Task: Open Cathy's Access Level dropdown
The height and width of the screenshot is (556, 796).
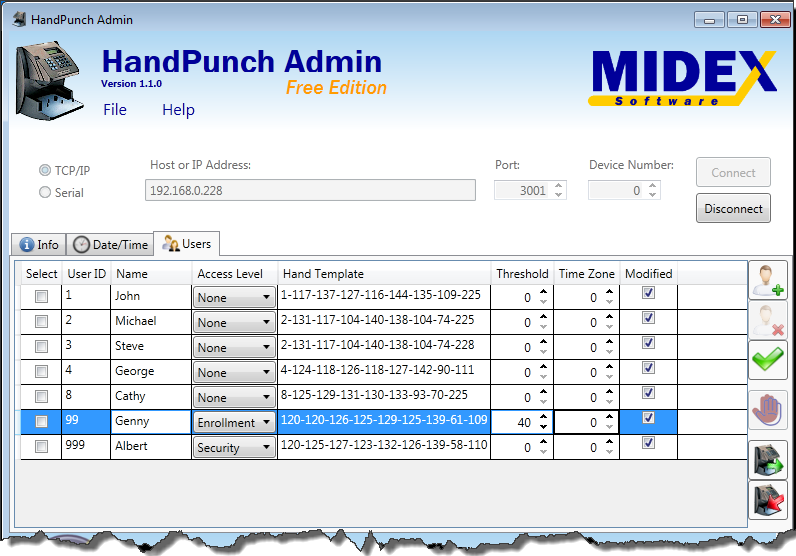Action: [234, 397]
